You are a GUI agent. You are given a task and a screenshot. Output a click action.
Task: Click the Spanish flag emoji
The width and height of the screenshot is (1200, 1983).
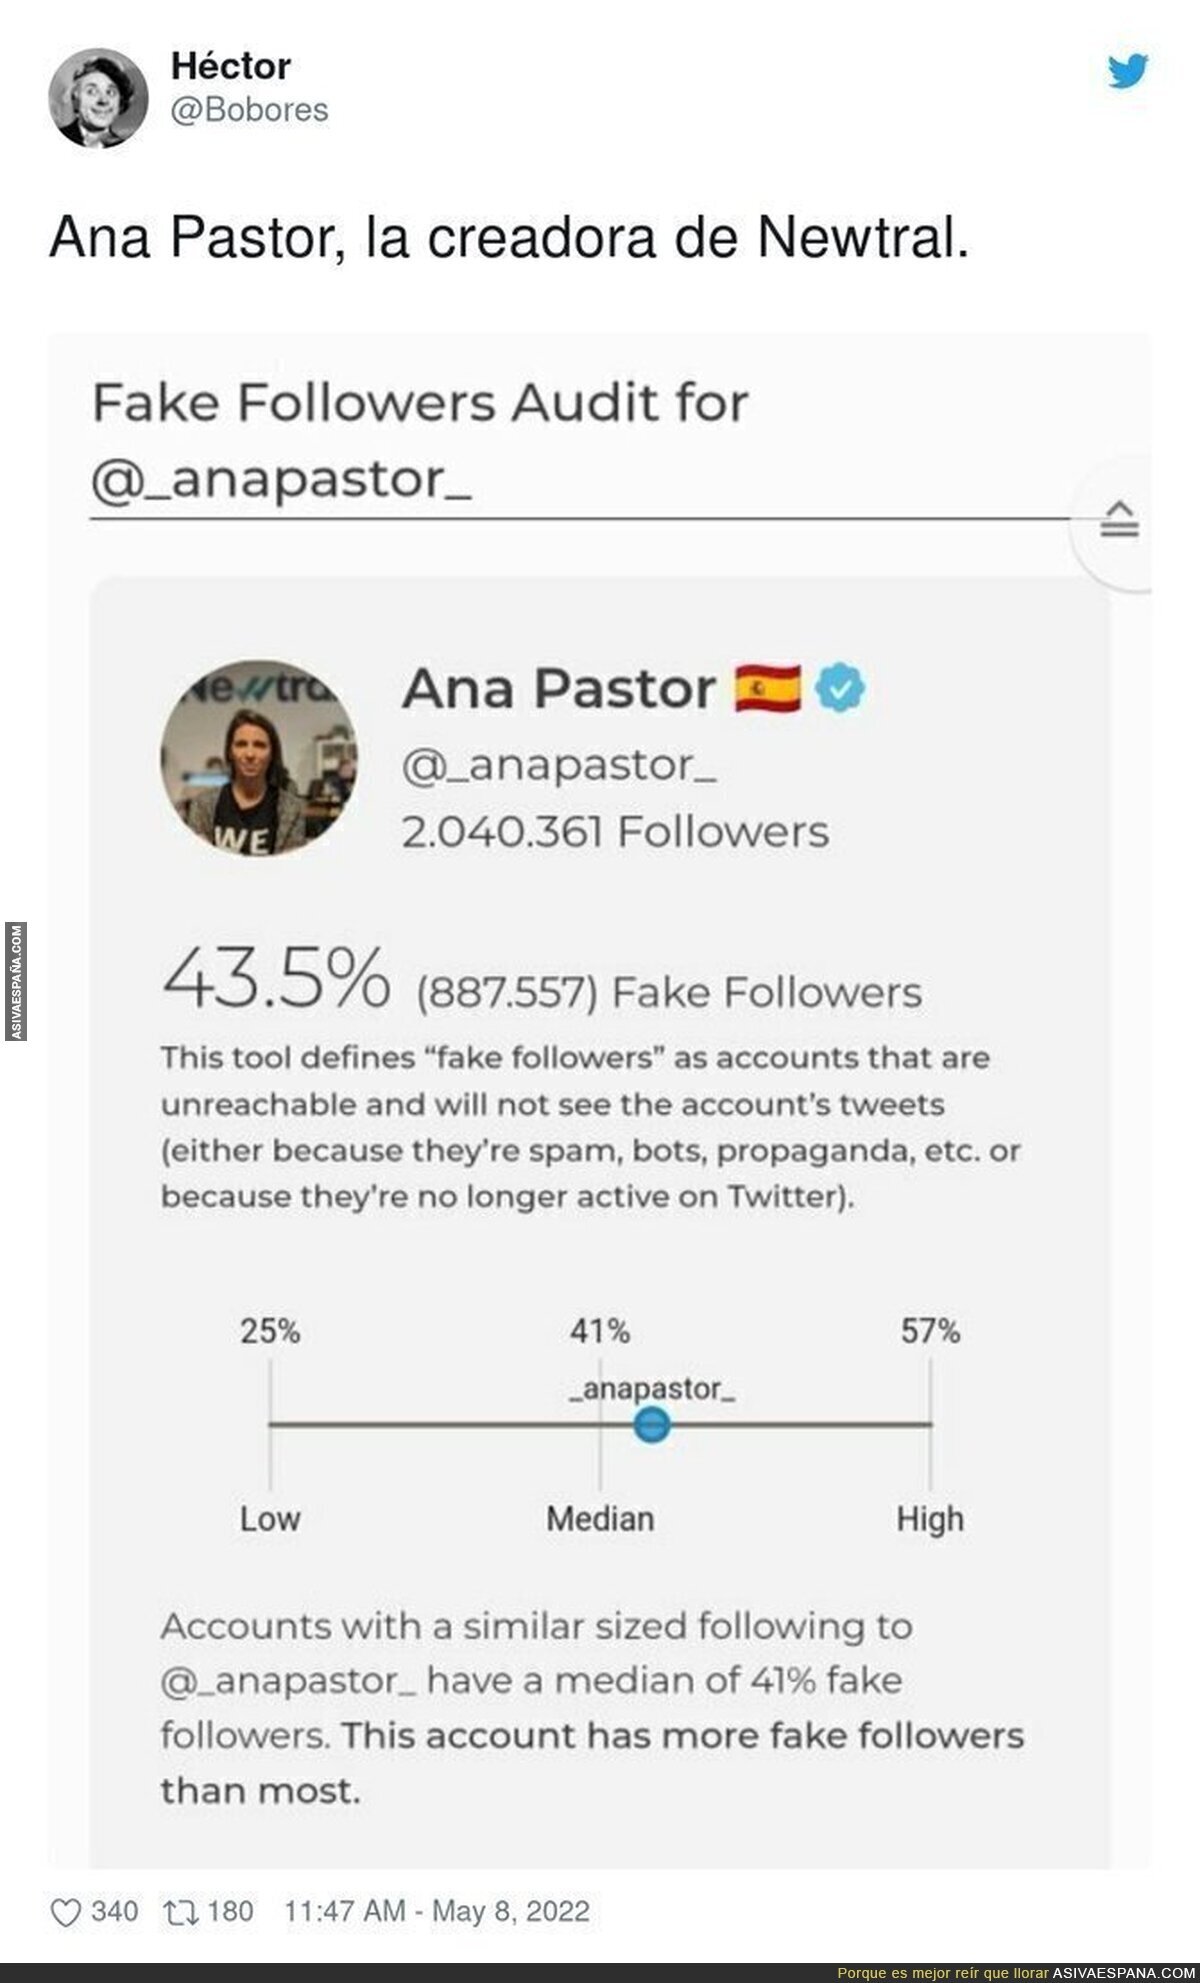pyautogui.click(x=767, y=688)
